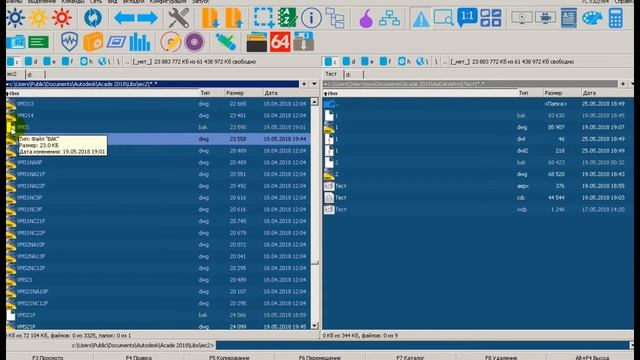Click the blue bar chart icon
Screen dimensions: 640x360
(x=140, y=42)
